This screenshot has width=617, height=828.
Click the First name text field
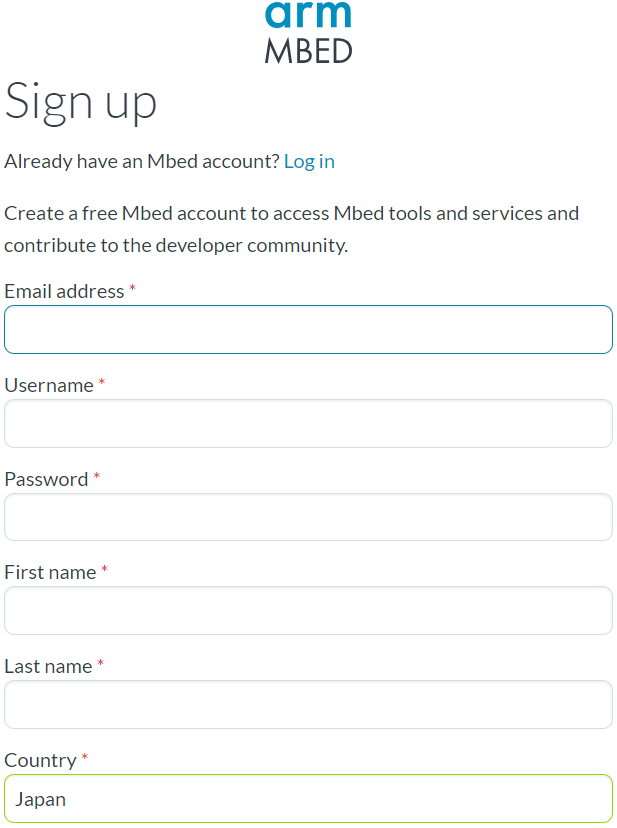click(x=308, y=610)
